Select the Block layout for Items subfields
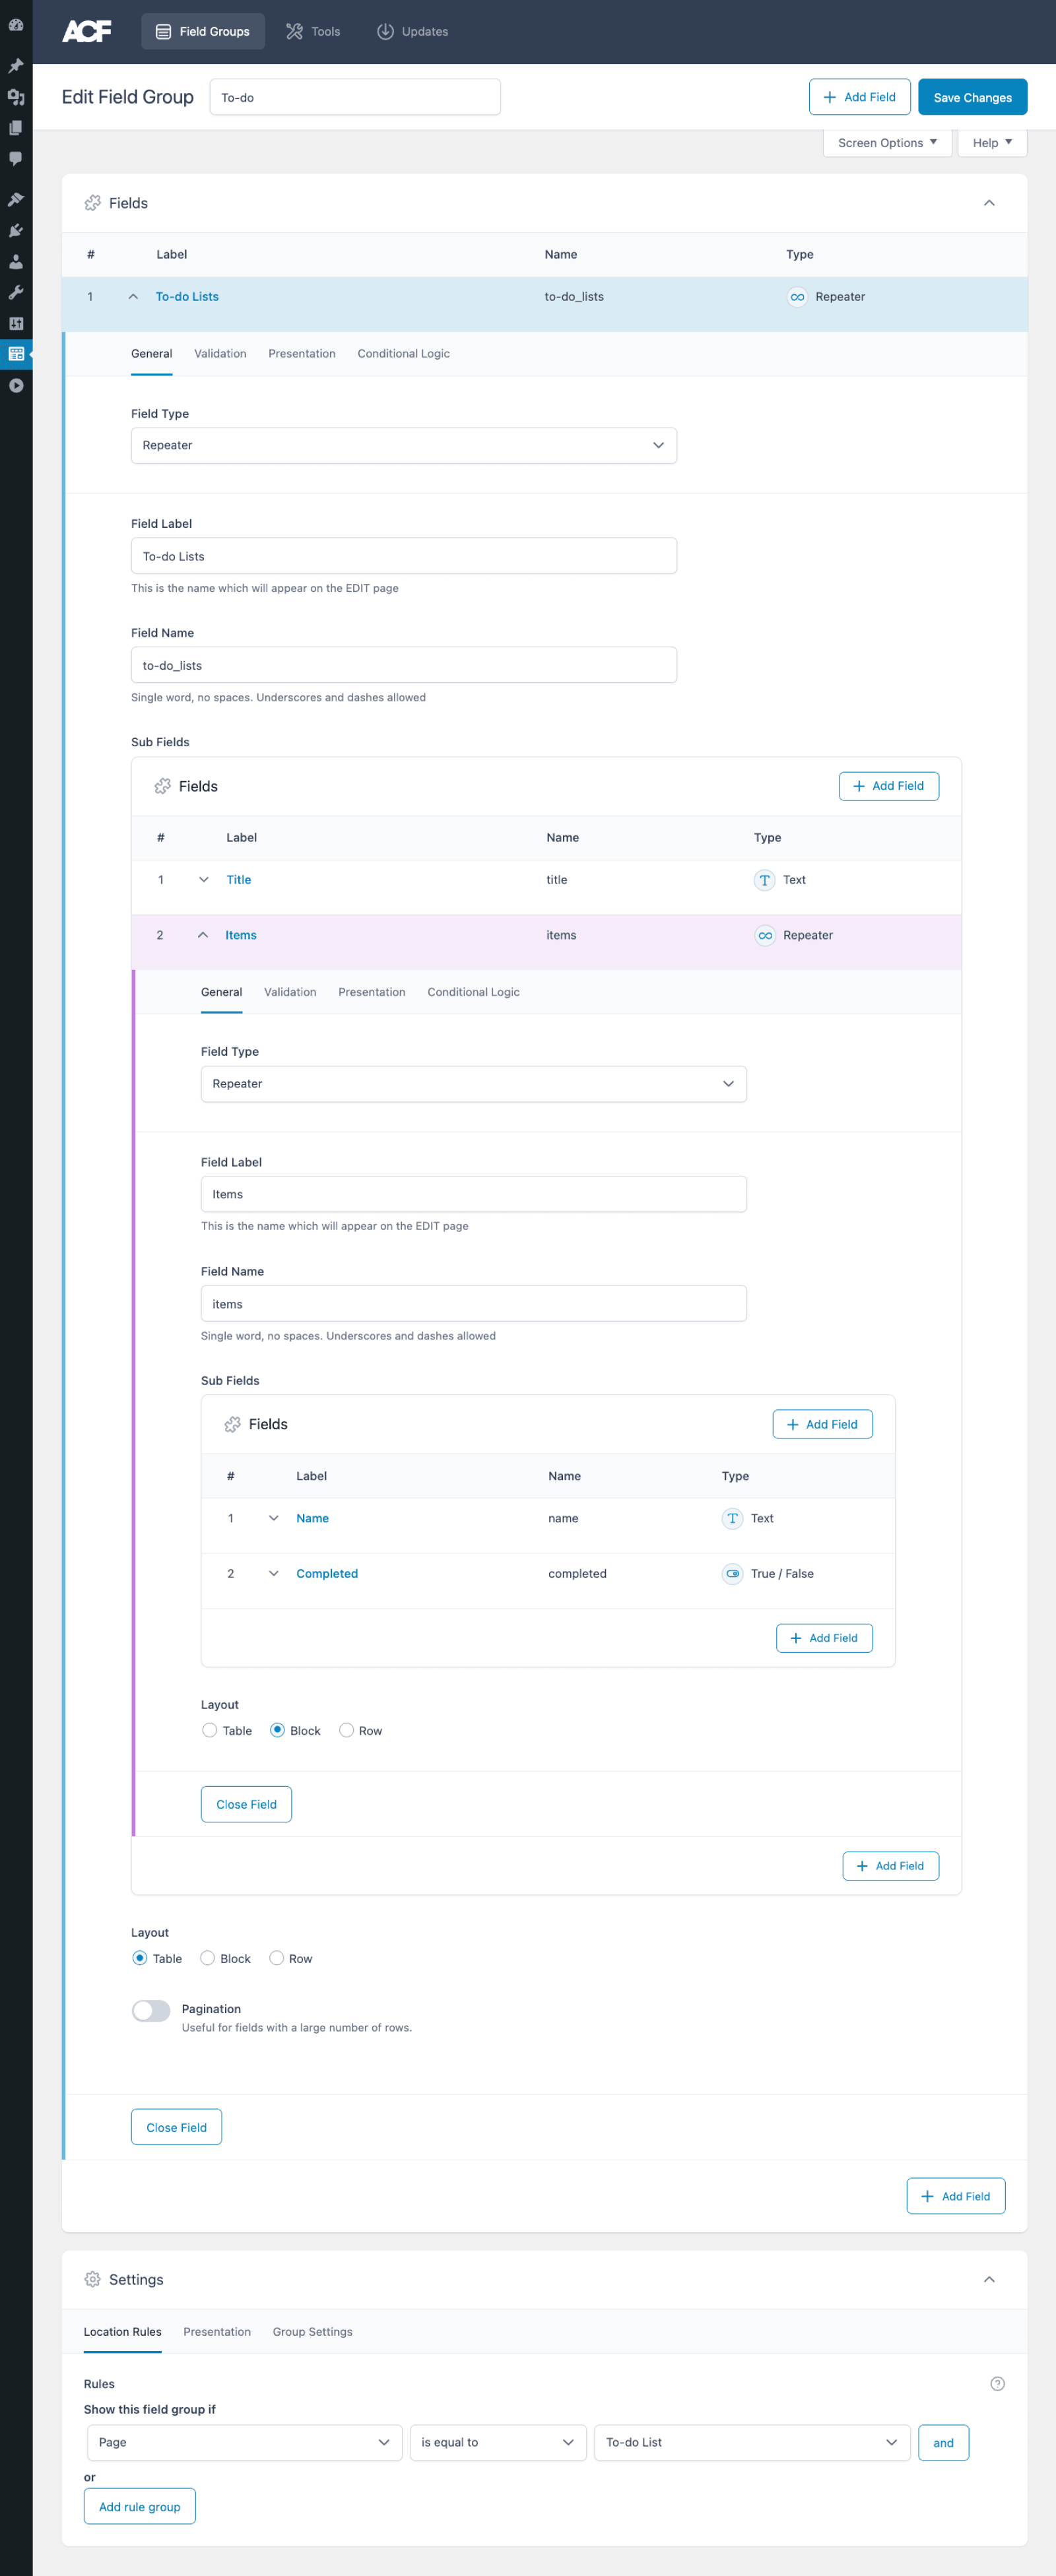The image size is (1056, 2576). (x=277, y=1730)
